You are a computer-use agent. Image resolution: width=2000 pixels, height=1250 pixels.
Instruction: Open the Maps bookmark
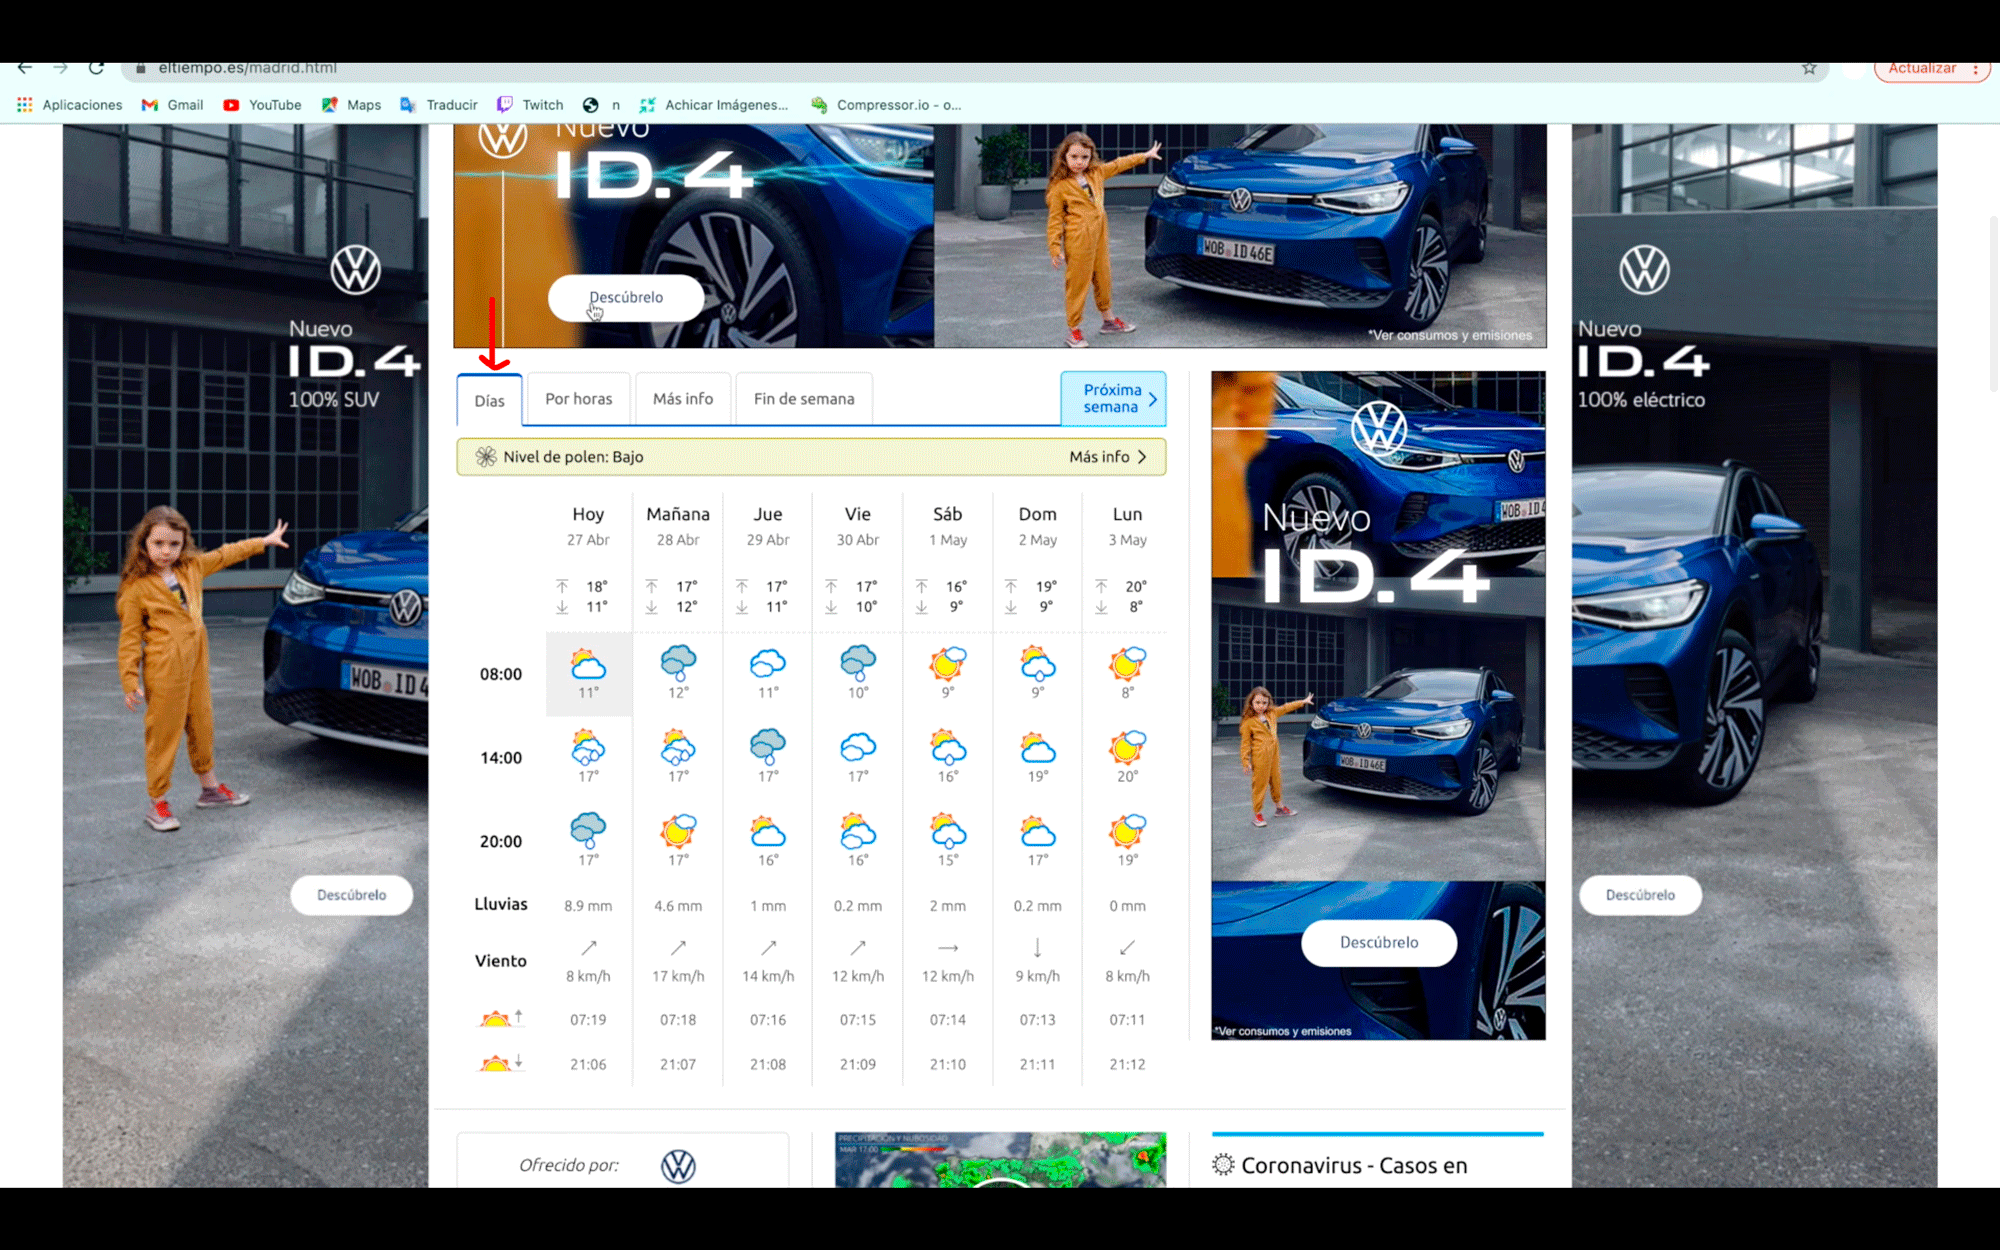pos(351,105)
